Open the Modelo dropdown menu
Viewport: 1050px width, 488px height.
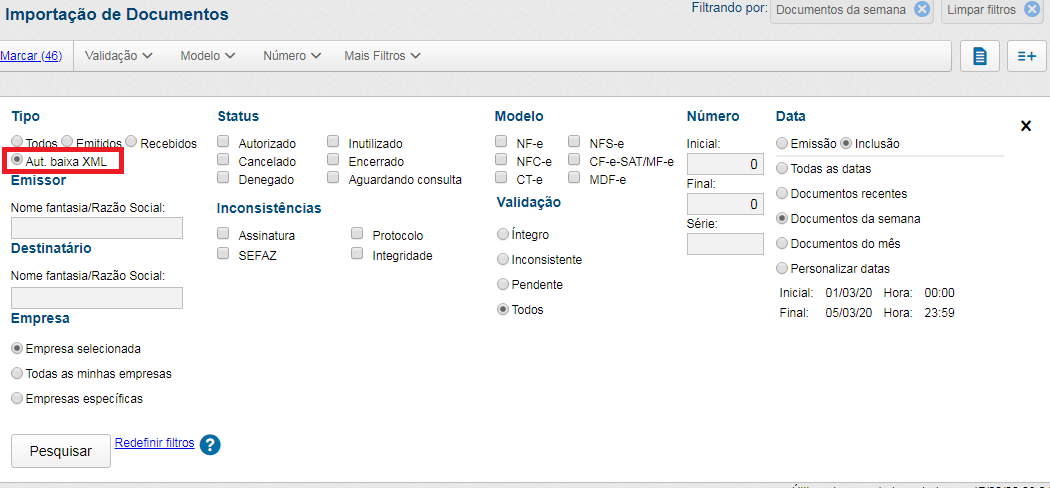click(207, 56)
